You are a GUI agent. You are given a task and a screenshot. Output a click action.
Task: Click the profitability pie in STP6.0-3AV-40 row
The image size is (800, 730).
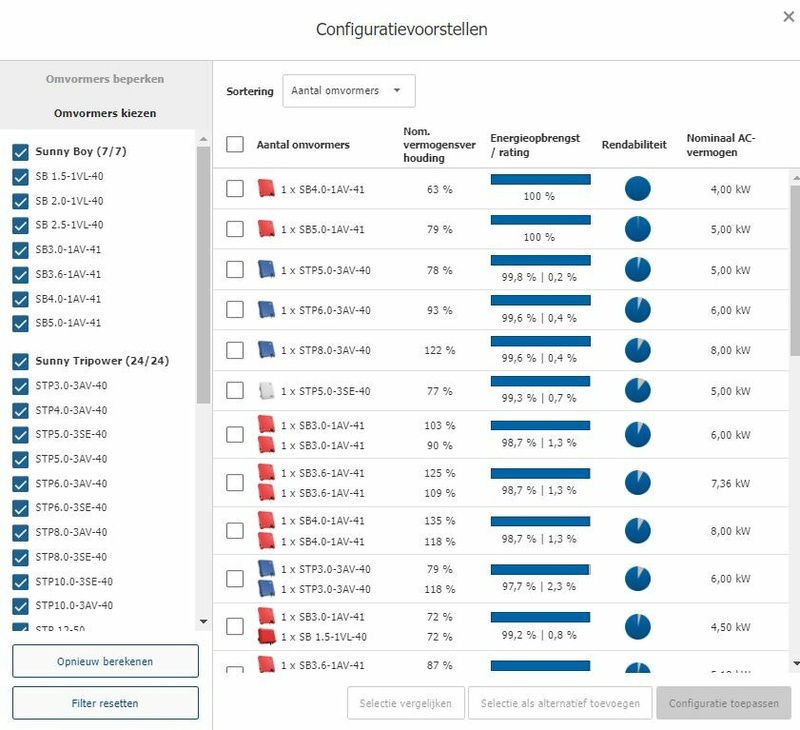(637, 310)
